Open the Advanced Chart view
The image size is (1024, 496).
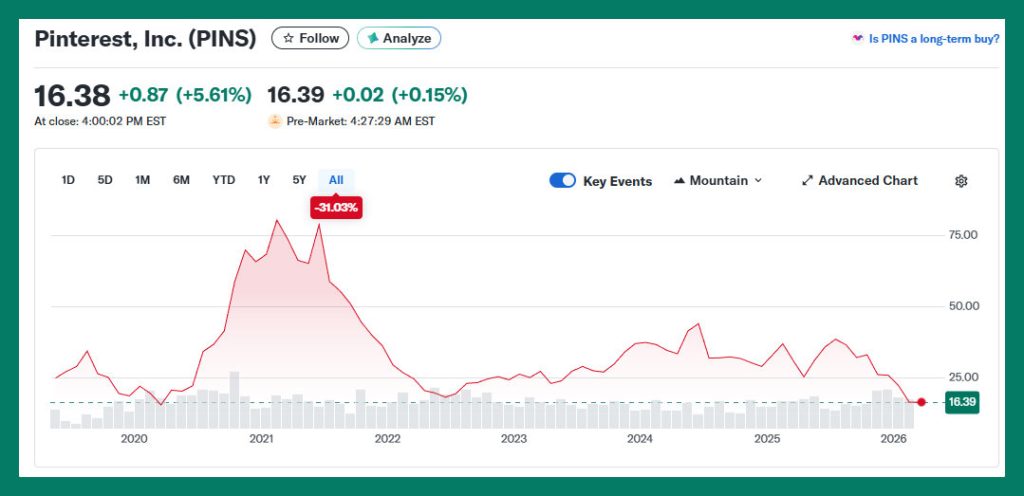[x=867, y=181]
